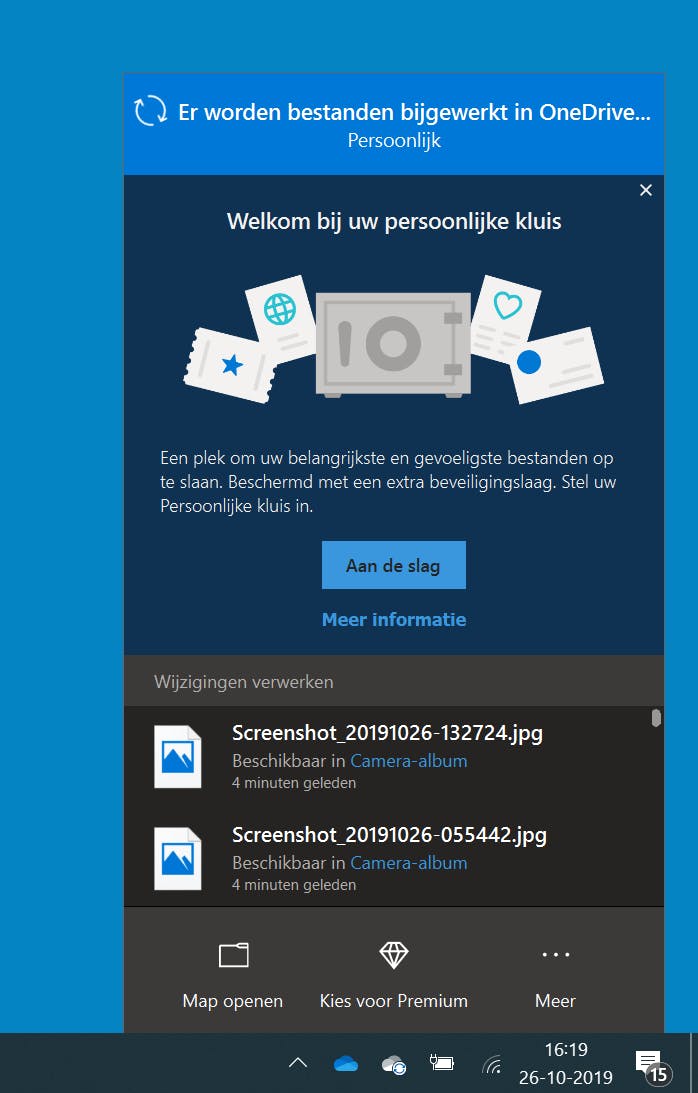Click the taskbar clock showing 16:19
Image resolution: width=698 pixels, height=1093 pixels.
pyautogui.click(x=566, y=1049)
